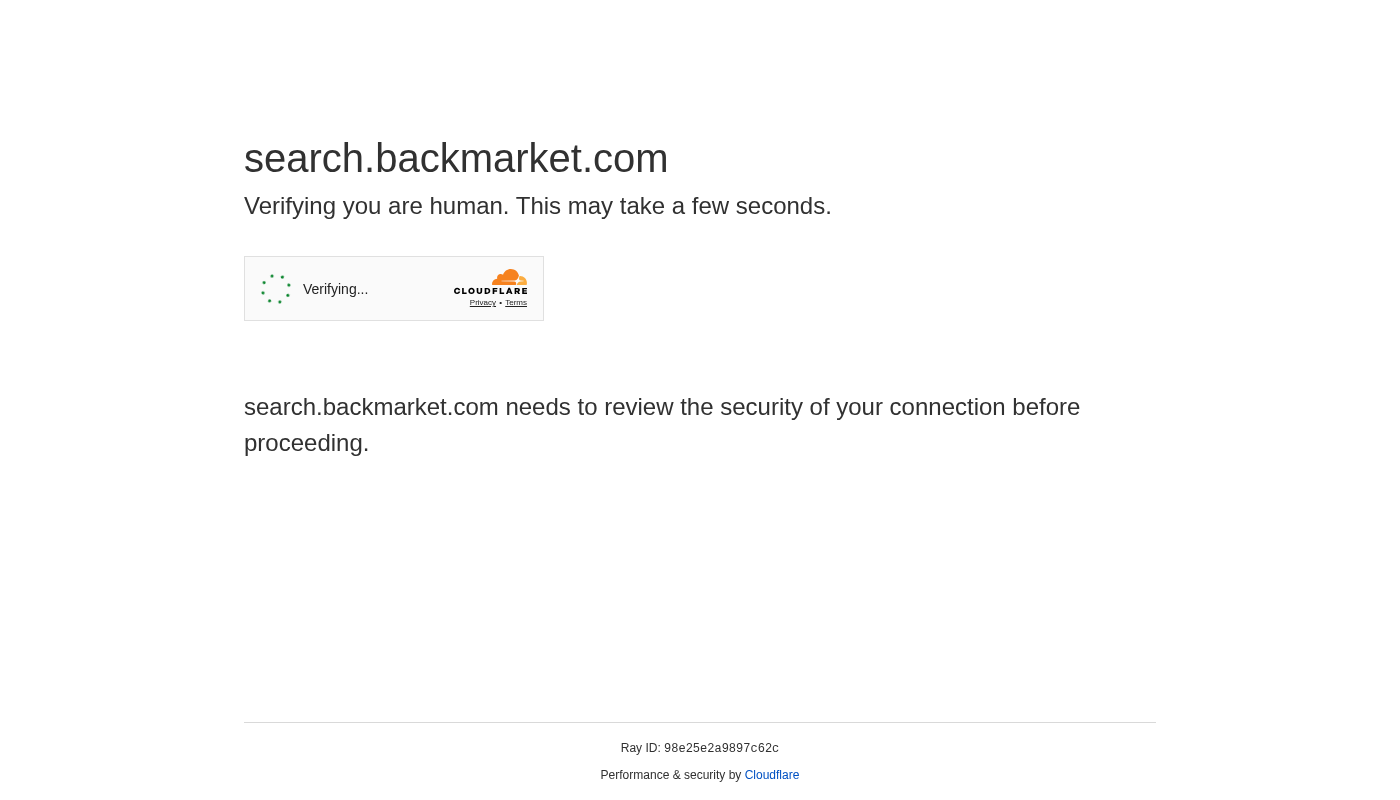Open the Cloudflare link in the footer
The image size is (1400, 800).
(x=772, y=775)
